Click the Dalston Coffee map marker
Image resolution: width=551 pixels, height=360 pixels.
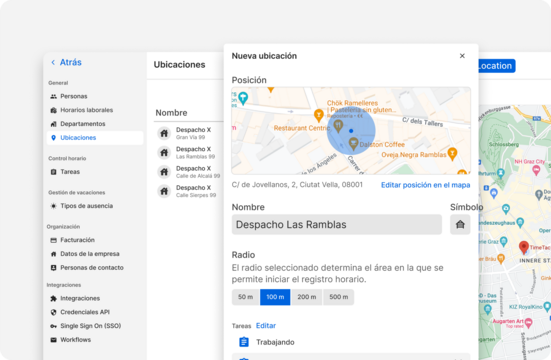(354, 144)
